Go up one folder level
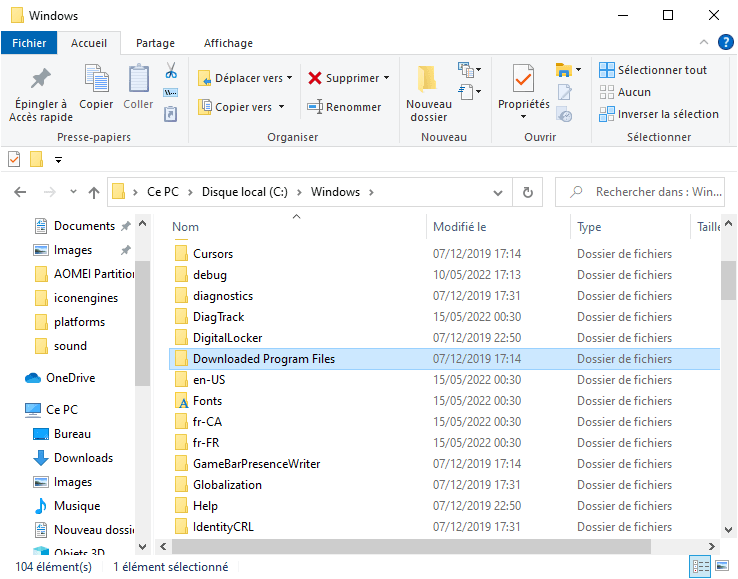The height and width of the screenshot is (579, 738). (94, 192)
